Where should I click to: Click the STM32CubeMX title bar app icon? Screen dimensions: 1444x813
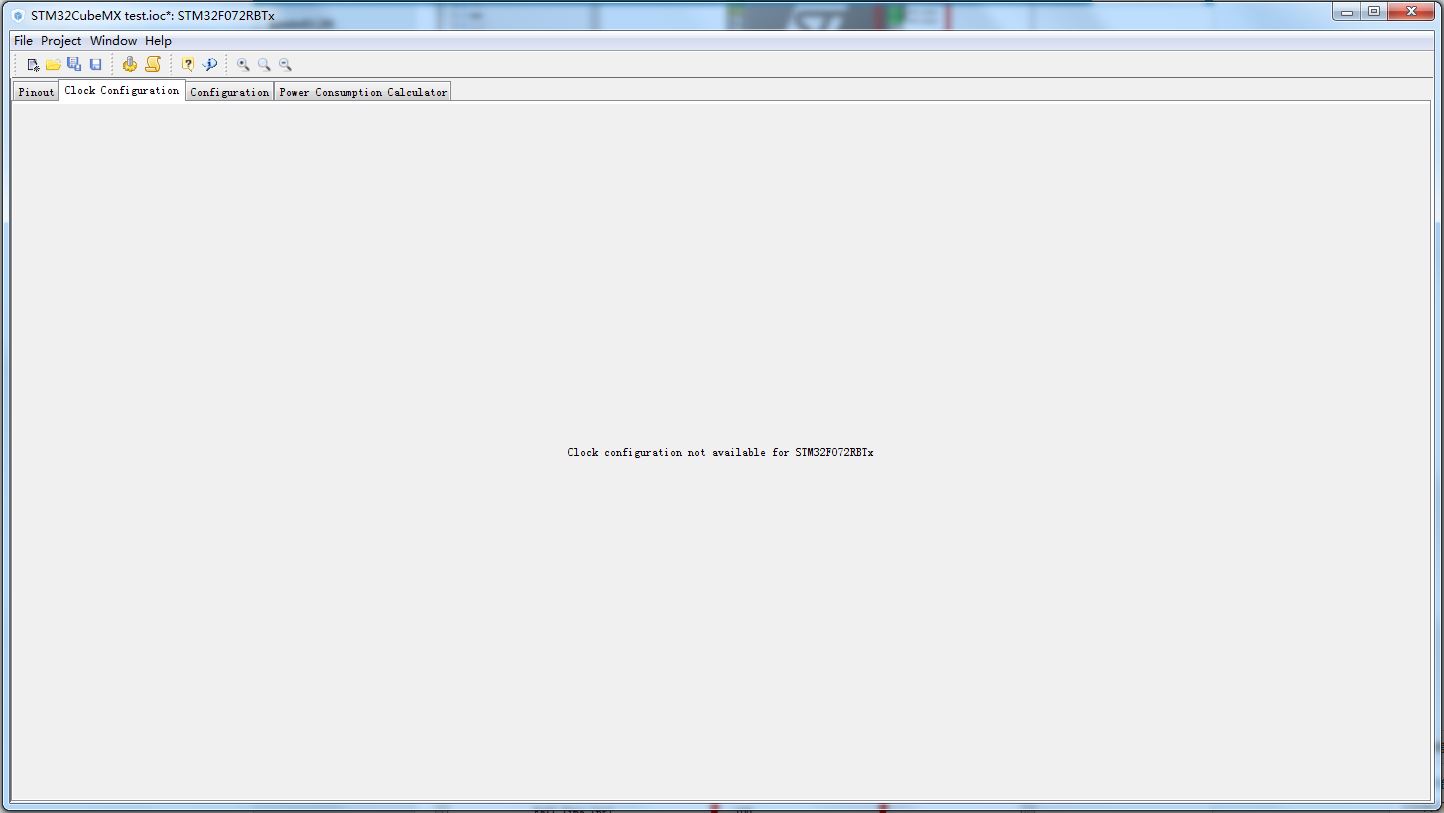click(18, 16)
